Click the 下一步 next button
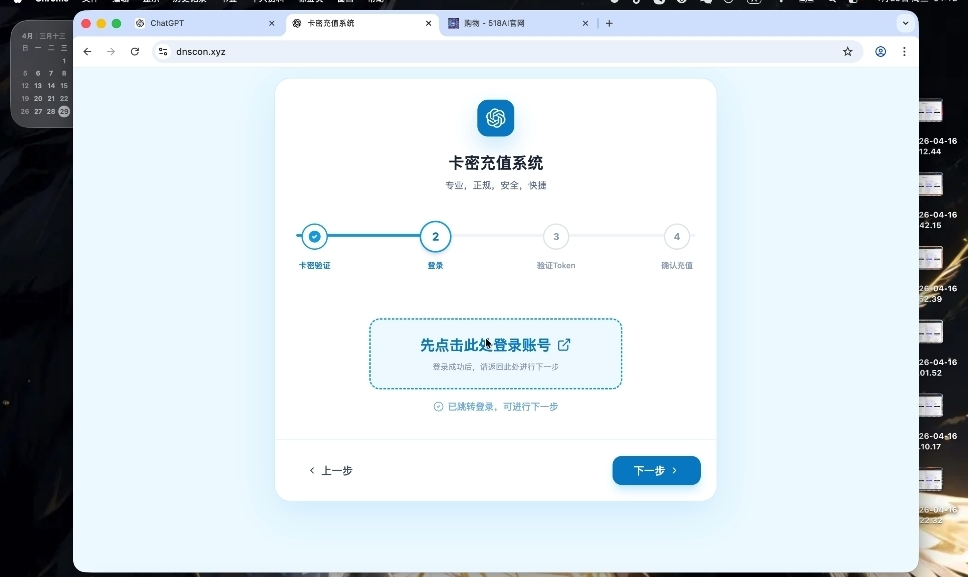This screenshot has height=577, width=968. (x=656, y=470)
